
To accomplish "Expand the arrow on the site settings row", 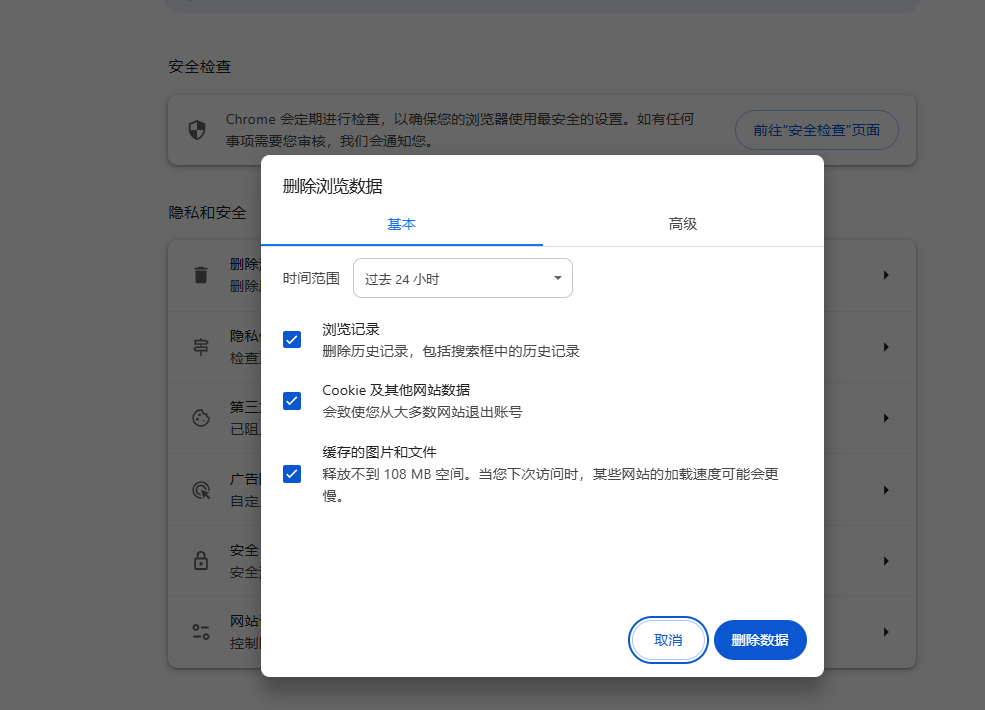I will tap(886, 632).
